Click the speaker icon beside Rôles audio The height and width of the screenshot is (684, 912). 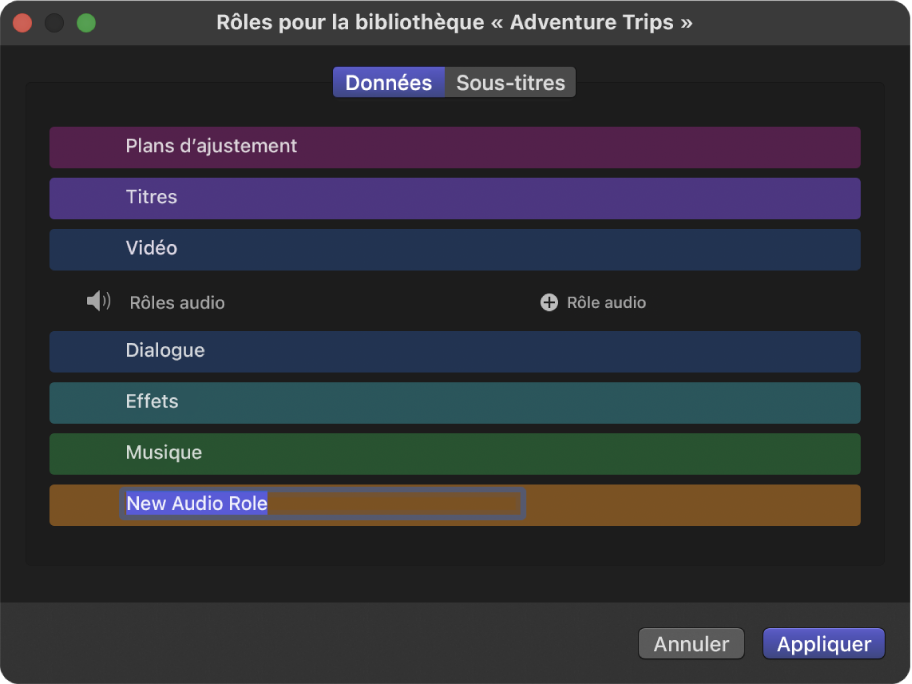pos(98,301)
